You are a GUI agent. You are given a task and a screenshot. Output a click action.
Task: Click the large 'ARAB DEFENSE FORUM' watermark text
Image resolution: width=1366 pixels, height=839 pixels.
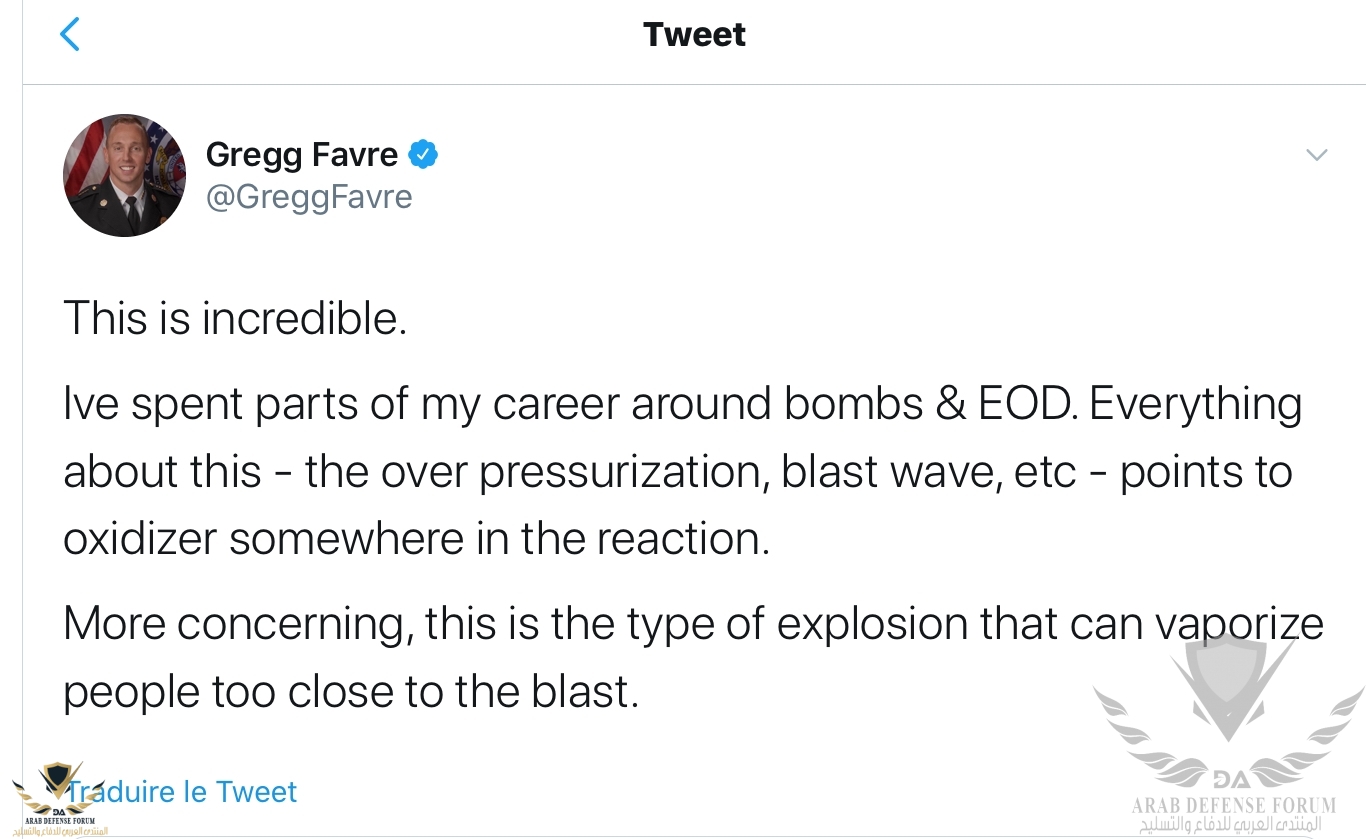(1233, 805)
